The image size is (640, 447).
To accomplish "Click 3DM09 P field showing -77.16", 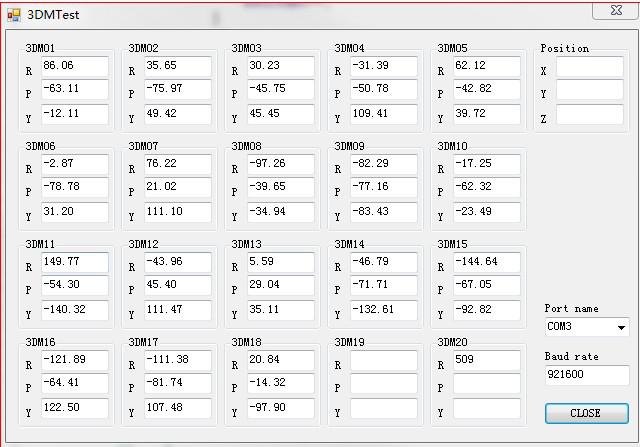I will click(384, 187).
